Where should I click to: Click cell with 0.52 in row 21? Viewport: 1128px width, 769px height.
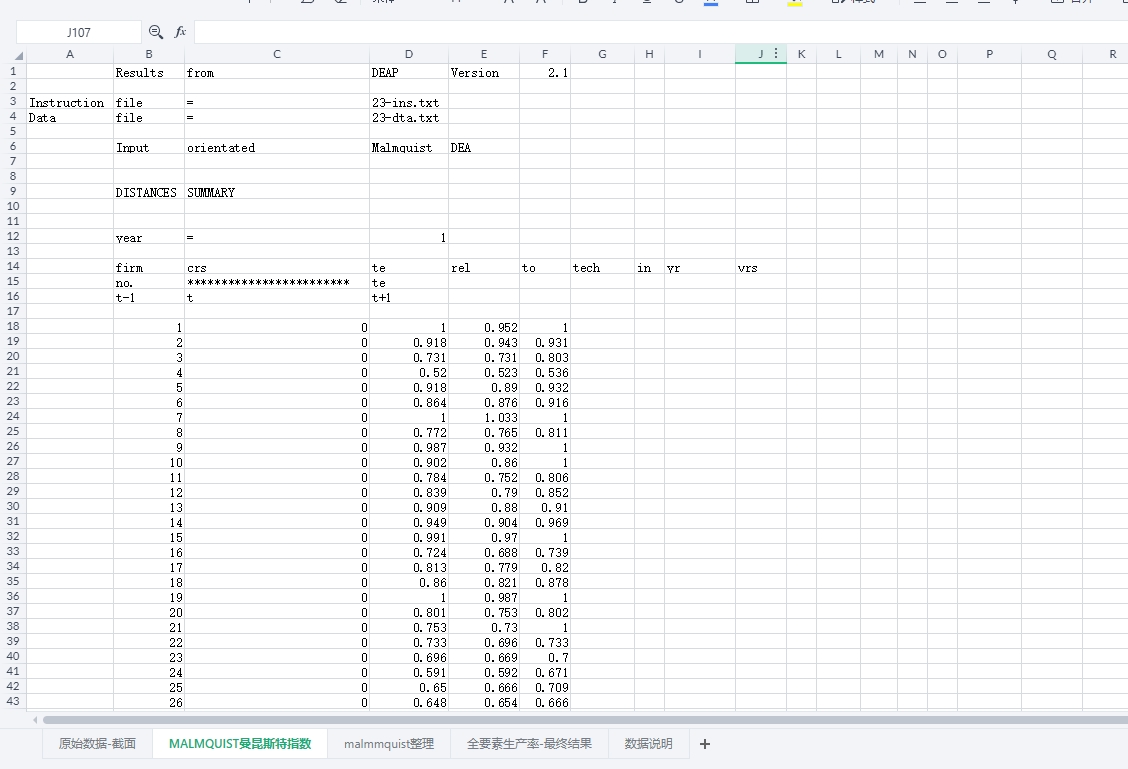point(409,373)
